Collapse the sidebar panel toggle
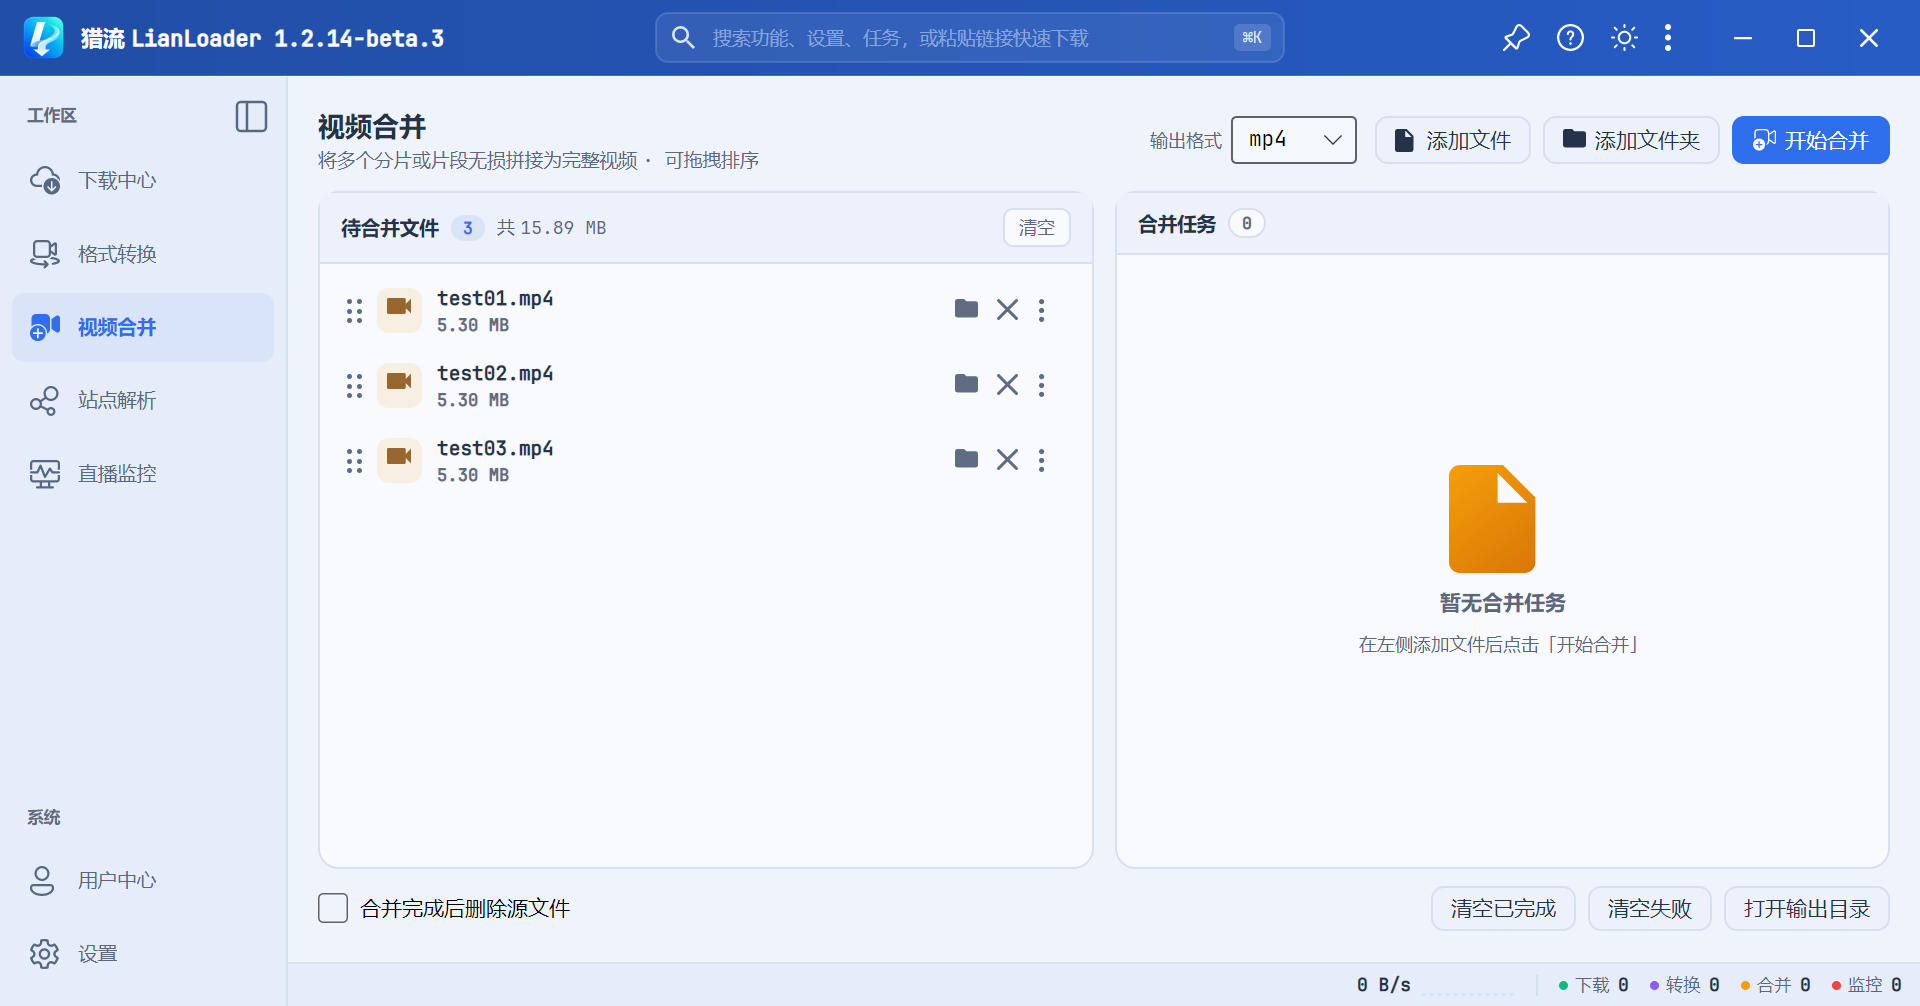 pos(251,116)
